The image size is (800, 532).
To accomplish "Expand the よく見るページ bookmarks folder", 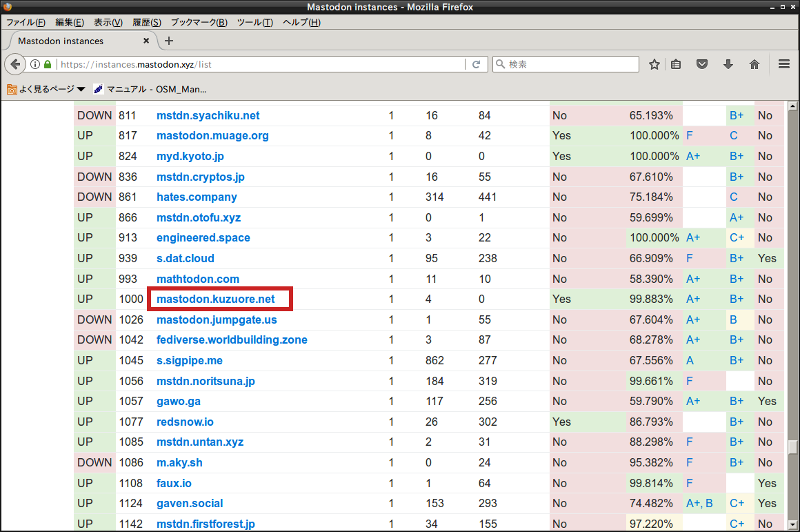I will (x=46, y=89).
